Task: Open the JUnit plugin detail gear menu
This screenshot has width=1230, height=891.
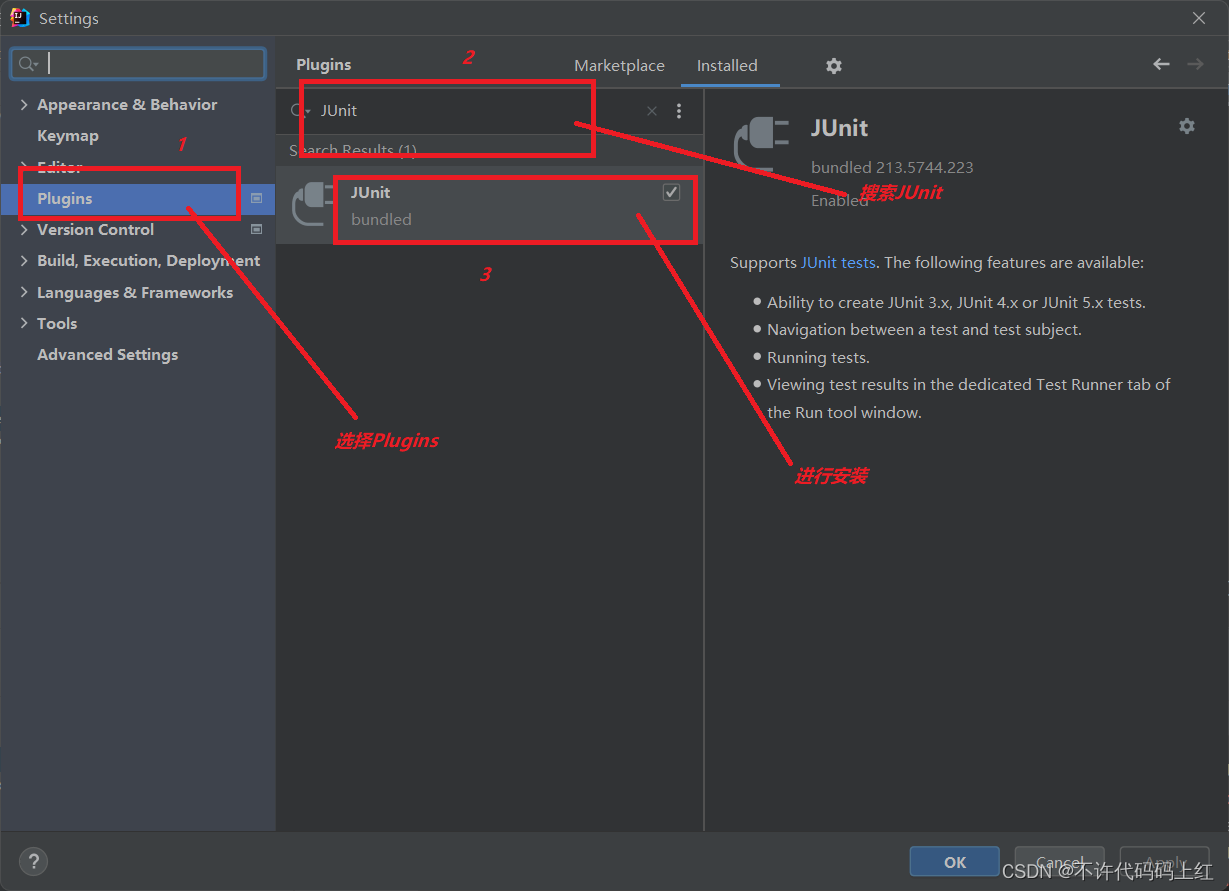Action: [x=1187, y=126]
